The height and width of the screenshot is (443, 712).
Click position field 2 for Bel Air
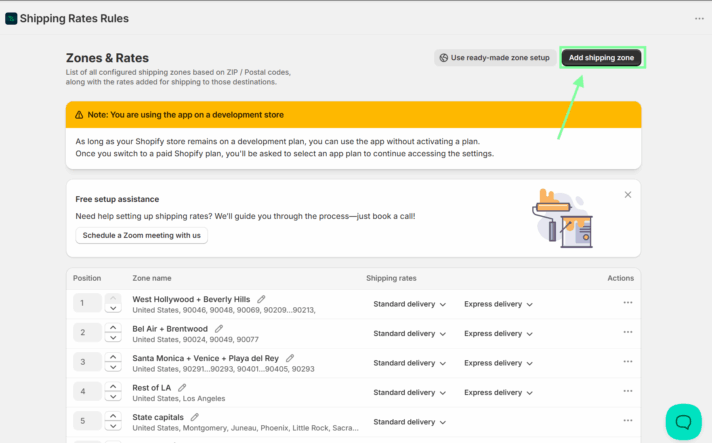[87, 332]
